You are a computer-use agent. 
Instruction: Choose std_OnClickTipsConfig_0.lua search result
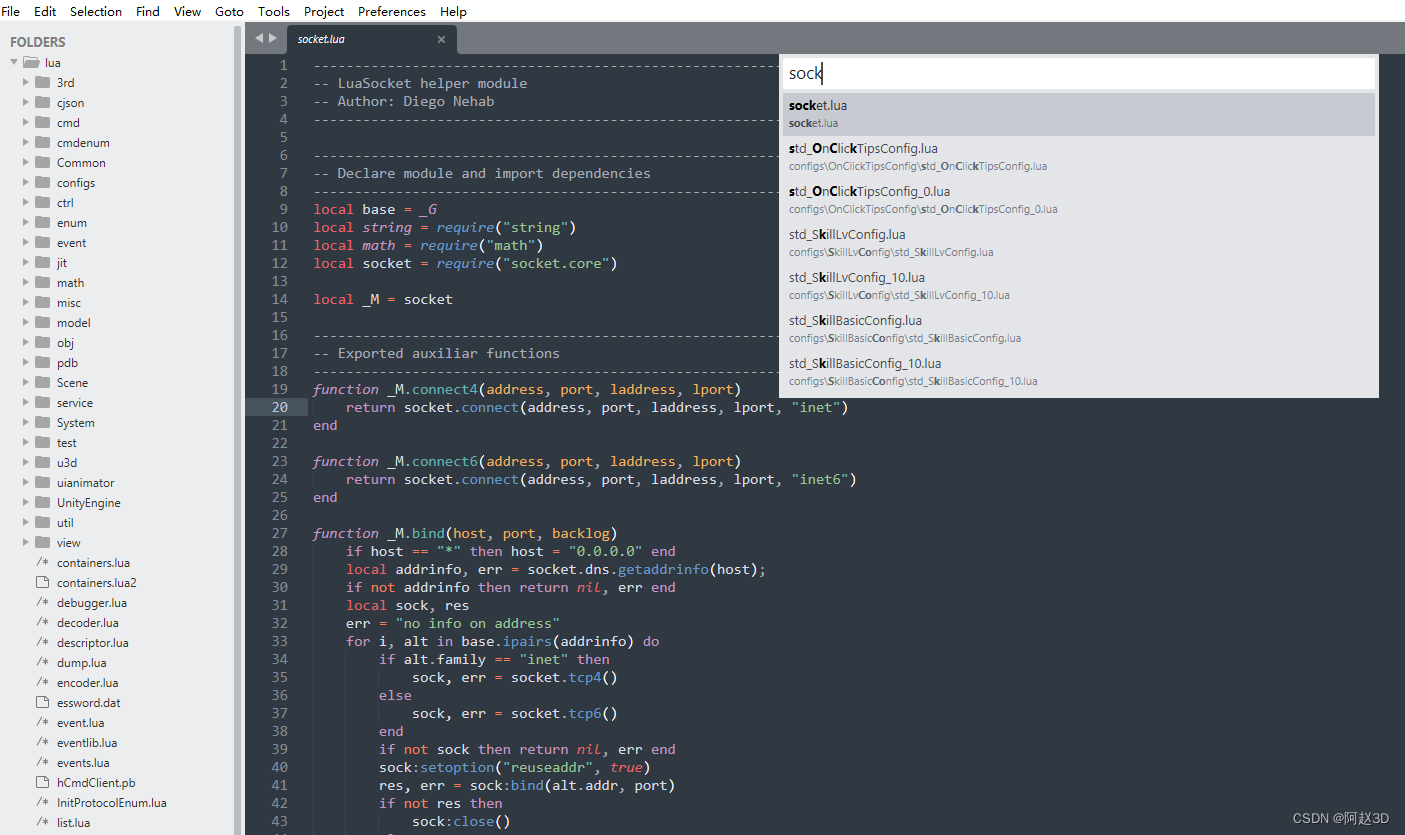[x=1079, y=200]
